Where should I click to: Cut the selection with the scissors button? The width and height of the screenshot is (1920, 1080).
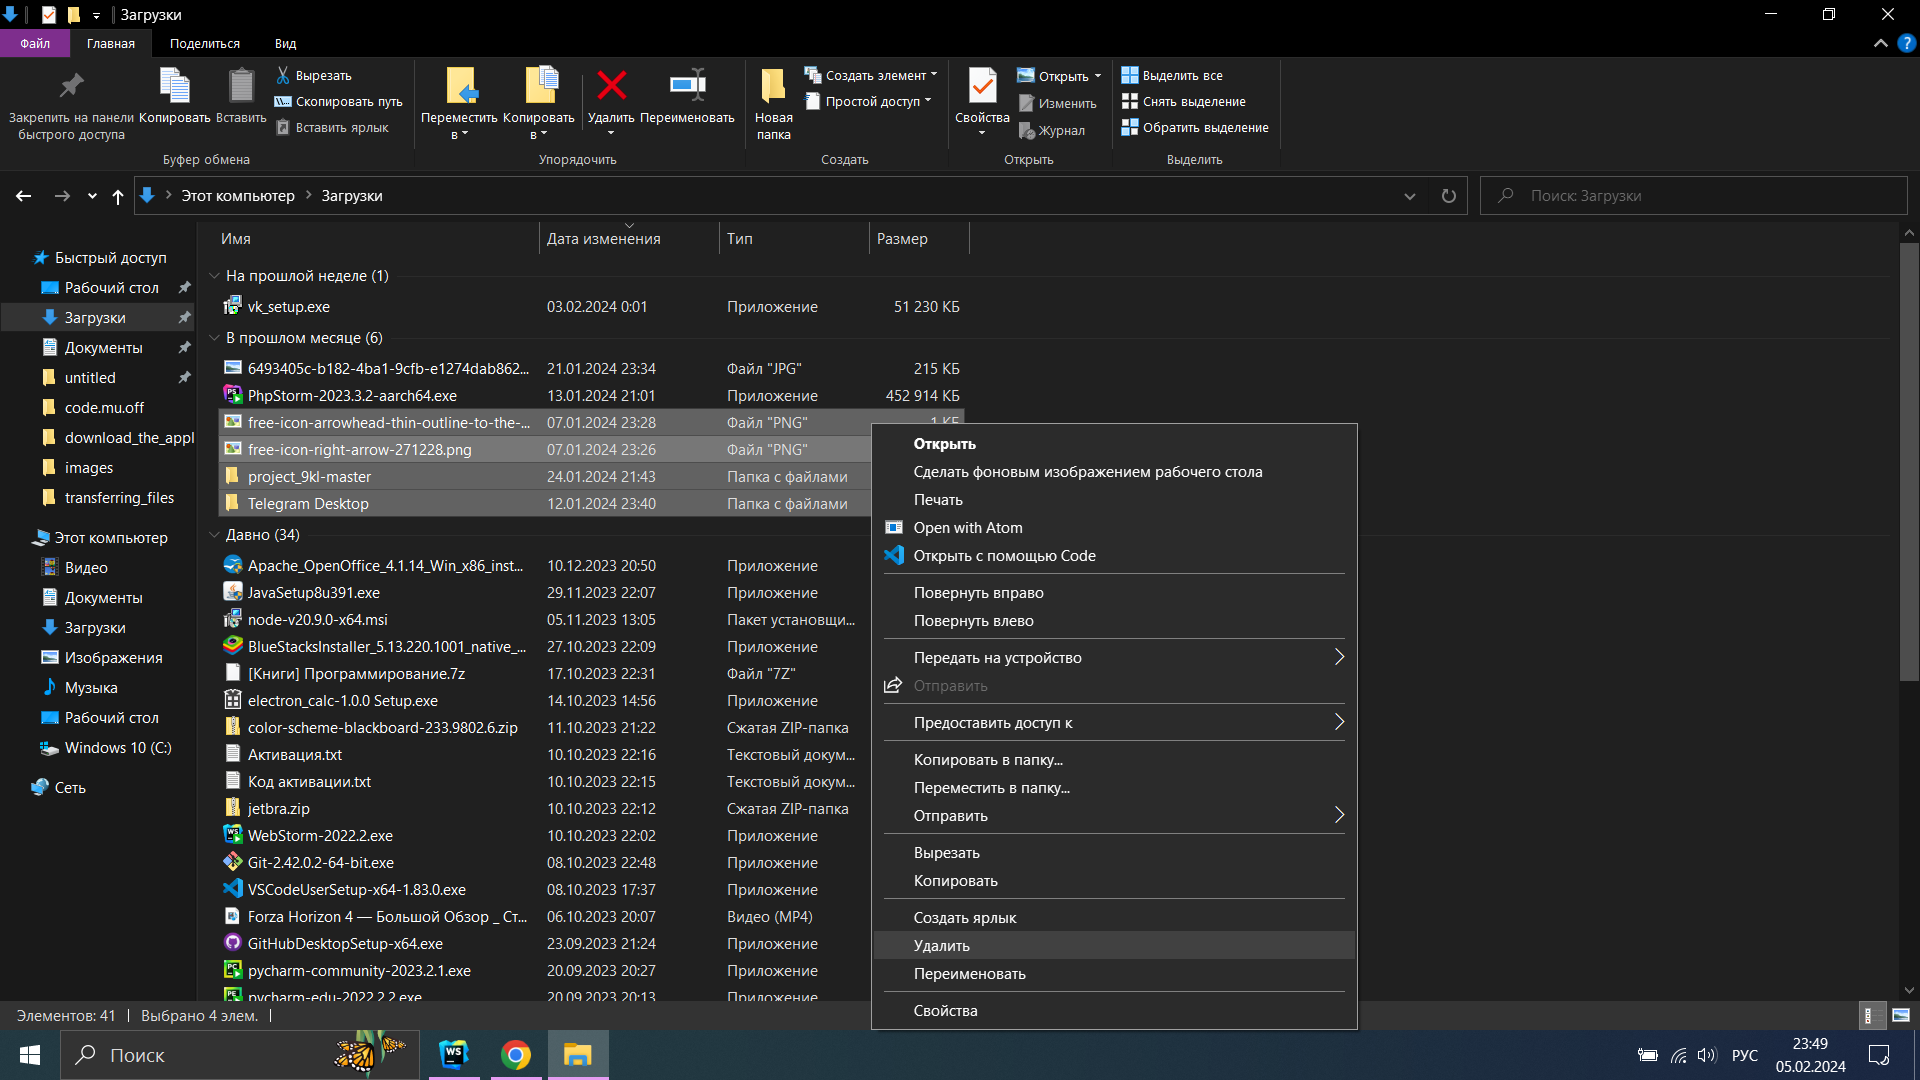314,76
